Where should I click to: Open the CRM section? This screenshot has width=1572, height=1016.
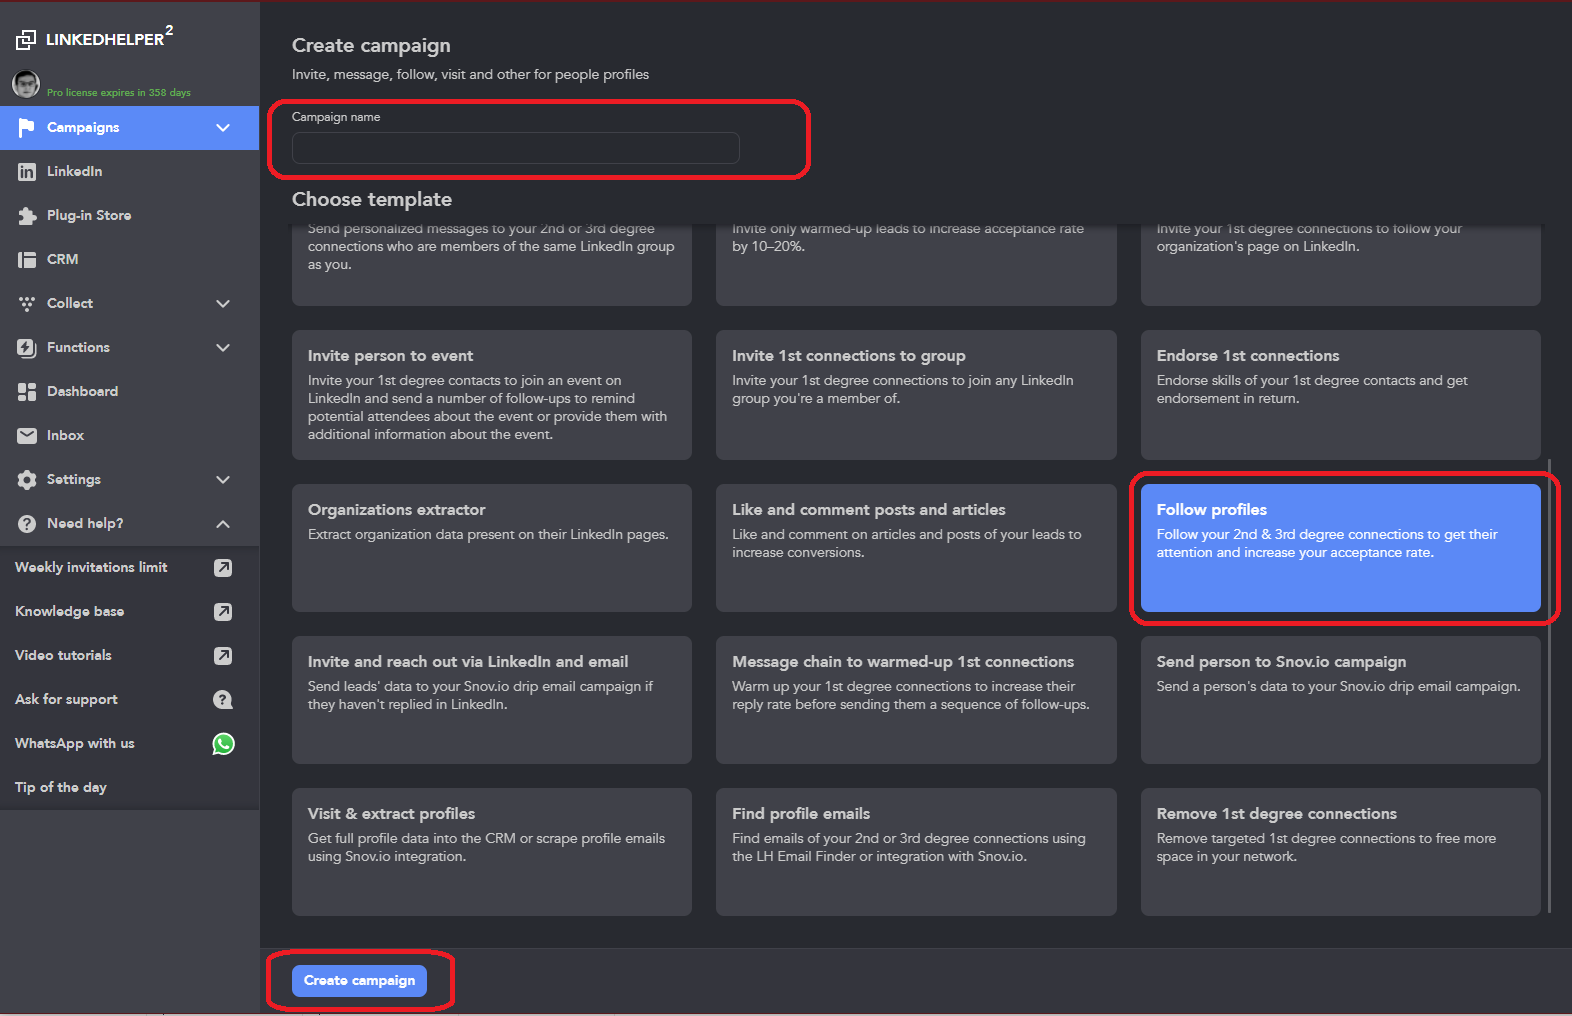pos(130,260)
